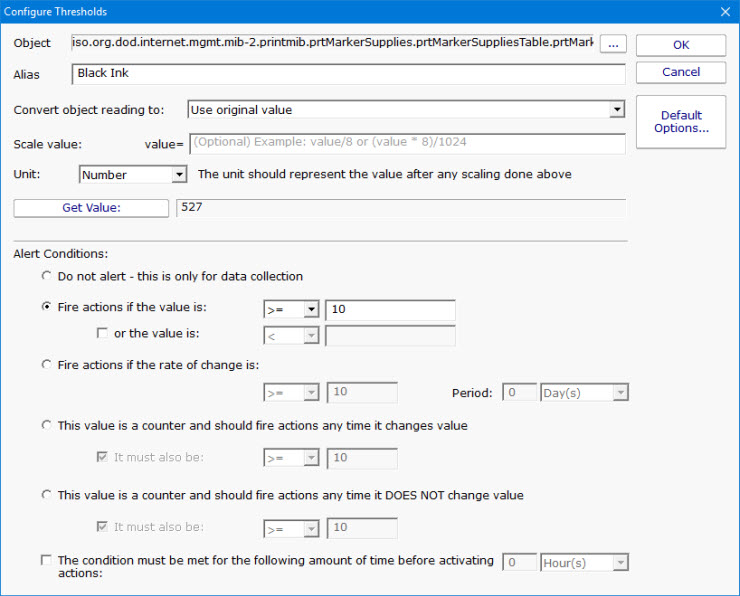The image size is (740, 596).
Task: Choose 'Fire actions if the rate of change is'
Action: pos(47,365)
